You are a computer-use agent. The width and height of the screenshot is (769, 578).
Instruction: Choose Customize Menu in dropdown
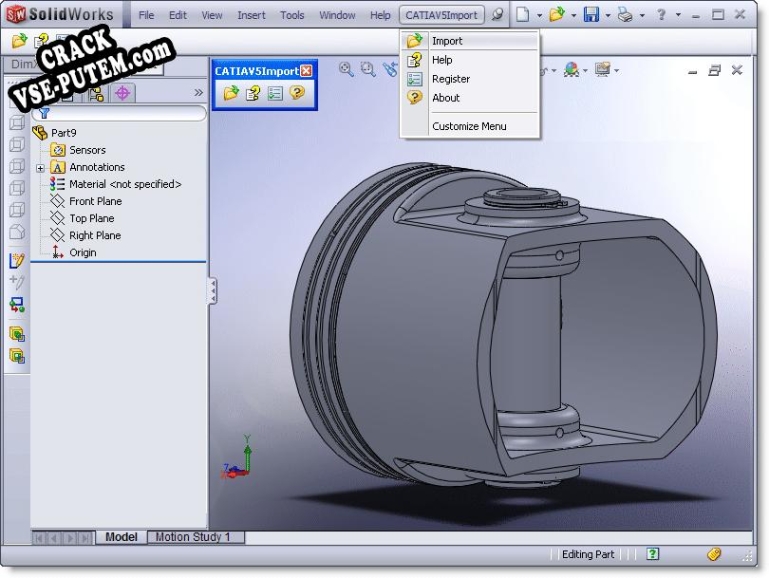click(470, 126)
